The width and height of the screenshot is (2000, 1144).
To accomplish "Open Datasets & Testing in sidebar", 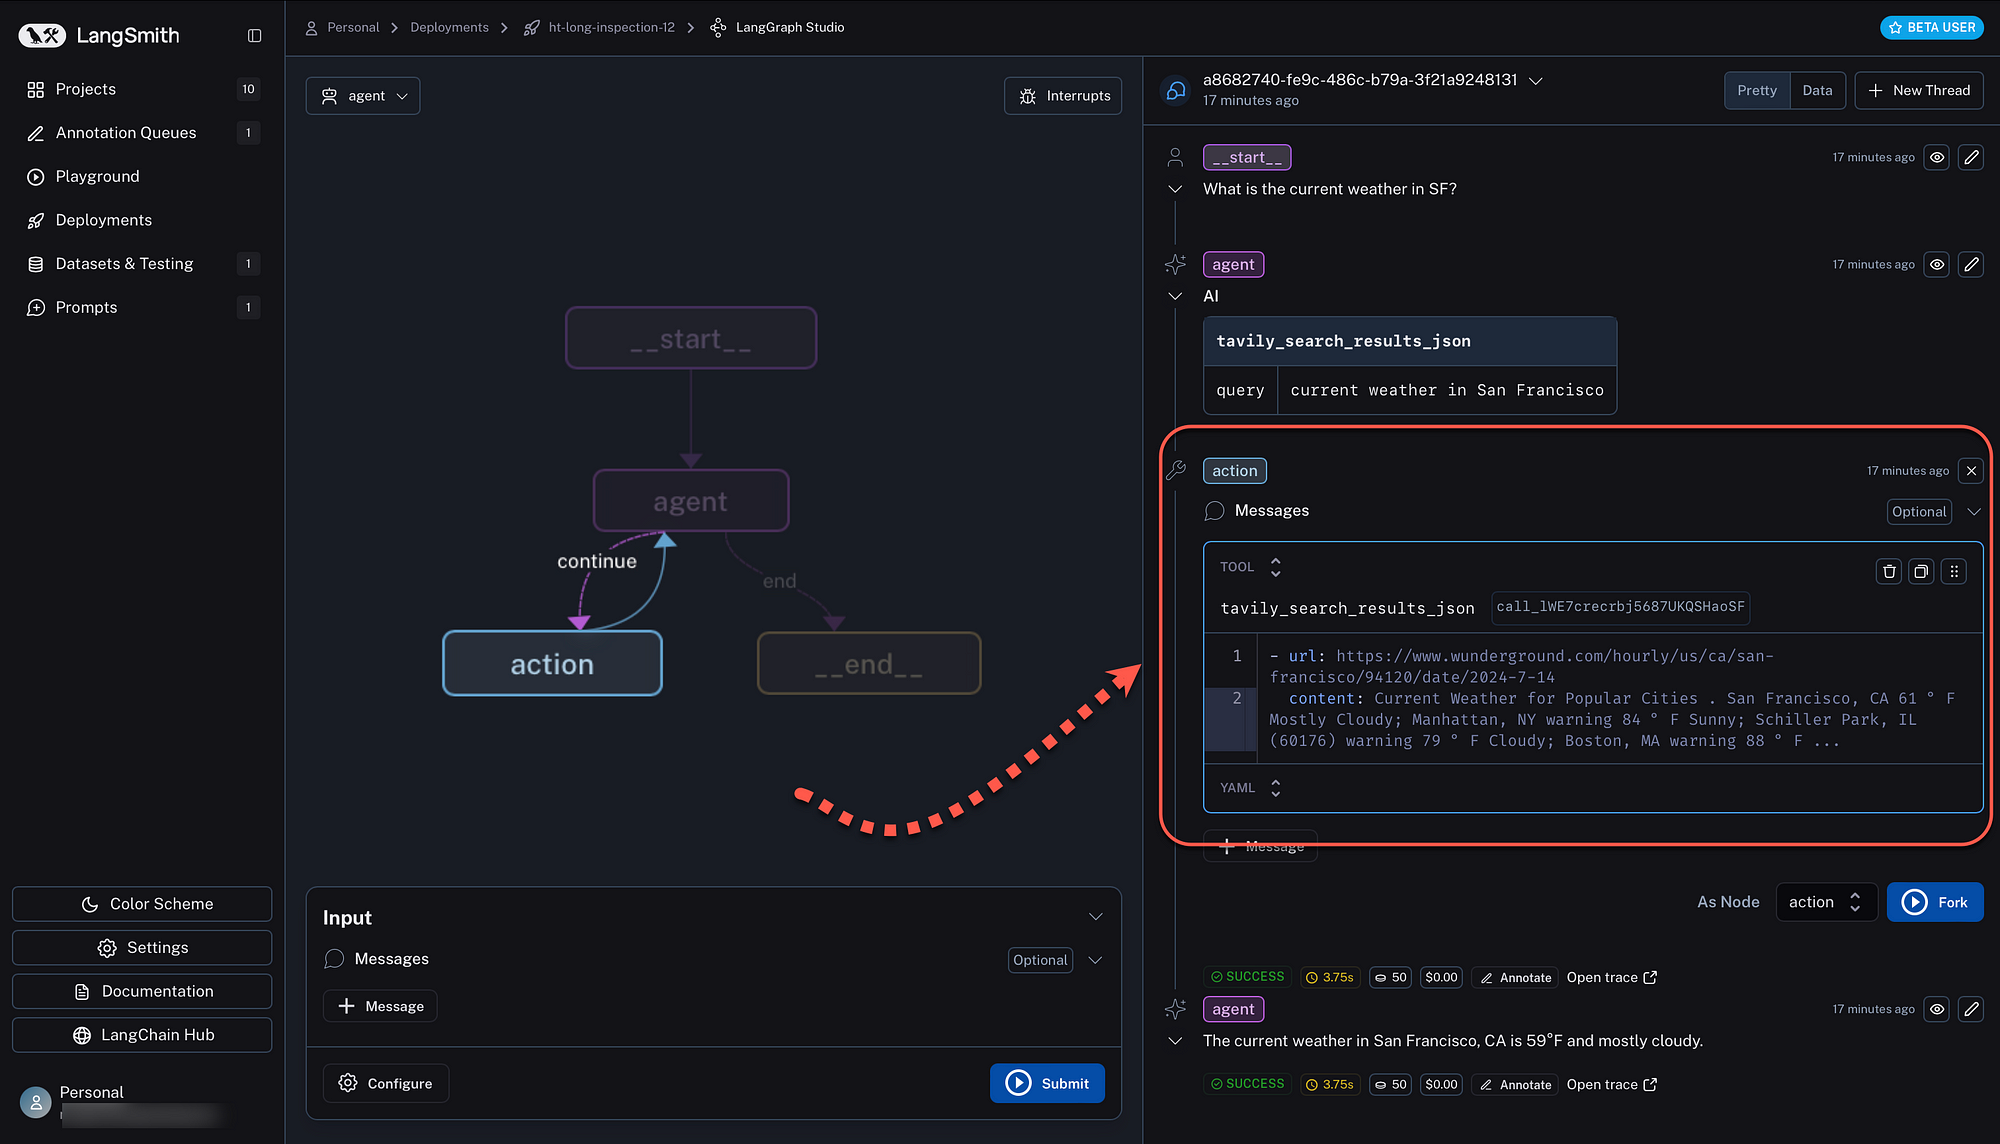I will 124,264.
